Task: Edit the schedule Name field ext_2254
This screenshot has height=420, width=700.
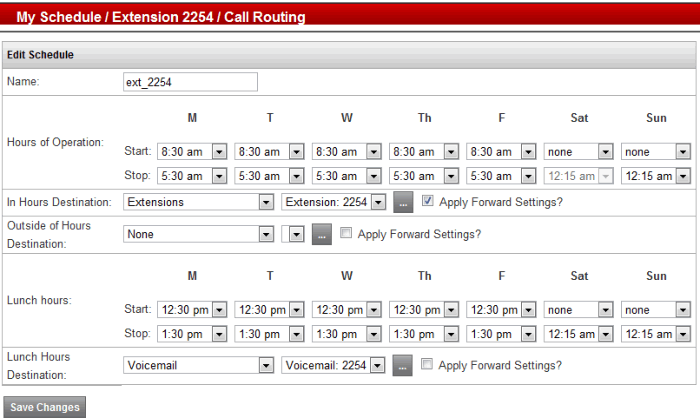Action: pyautogui.click(x=190, y=82)
